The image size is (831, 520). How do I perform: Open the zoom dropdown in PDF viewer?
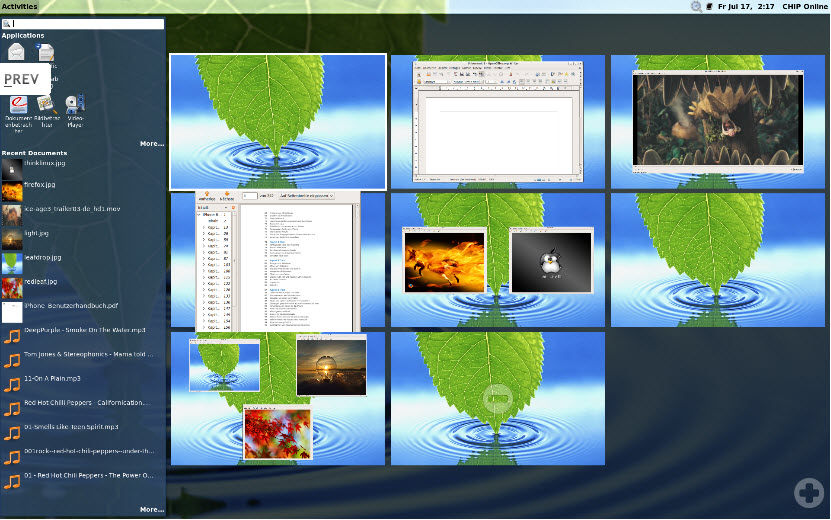tap(307, 196)
